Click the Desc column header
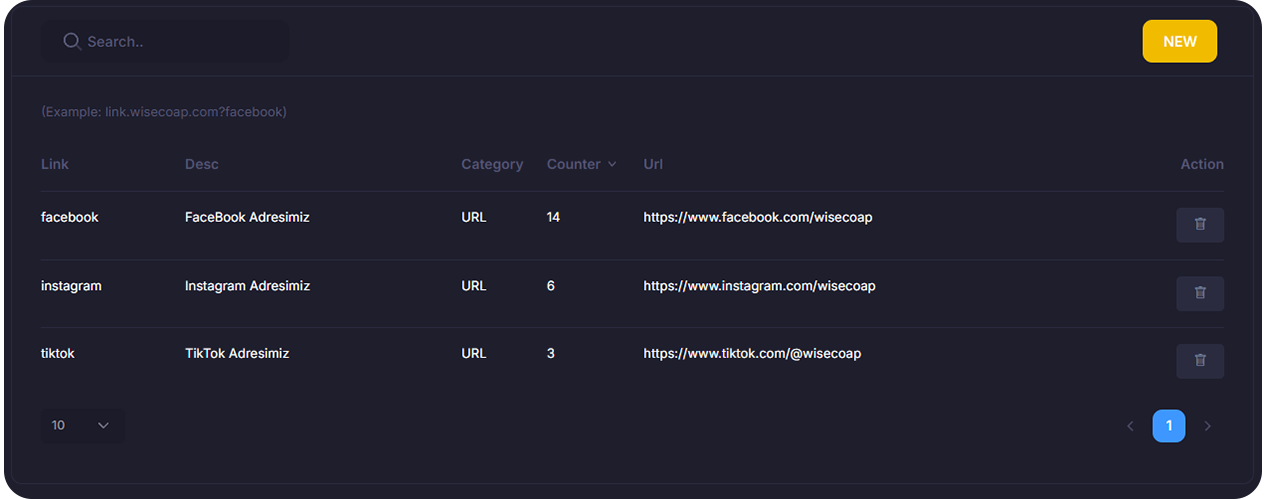Image resolution: width=1267 pixels, height=499 pixels. click(x=201, y=164)
